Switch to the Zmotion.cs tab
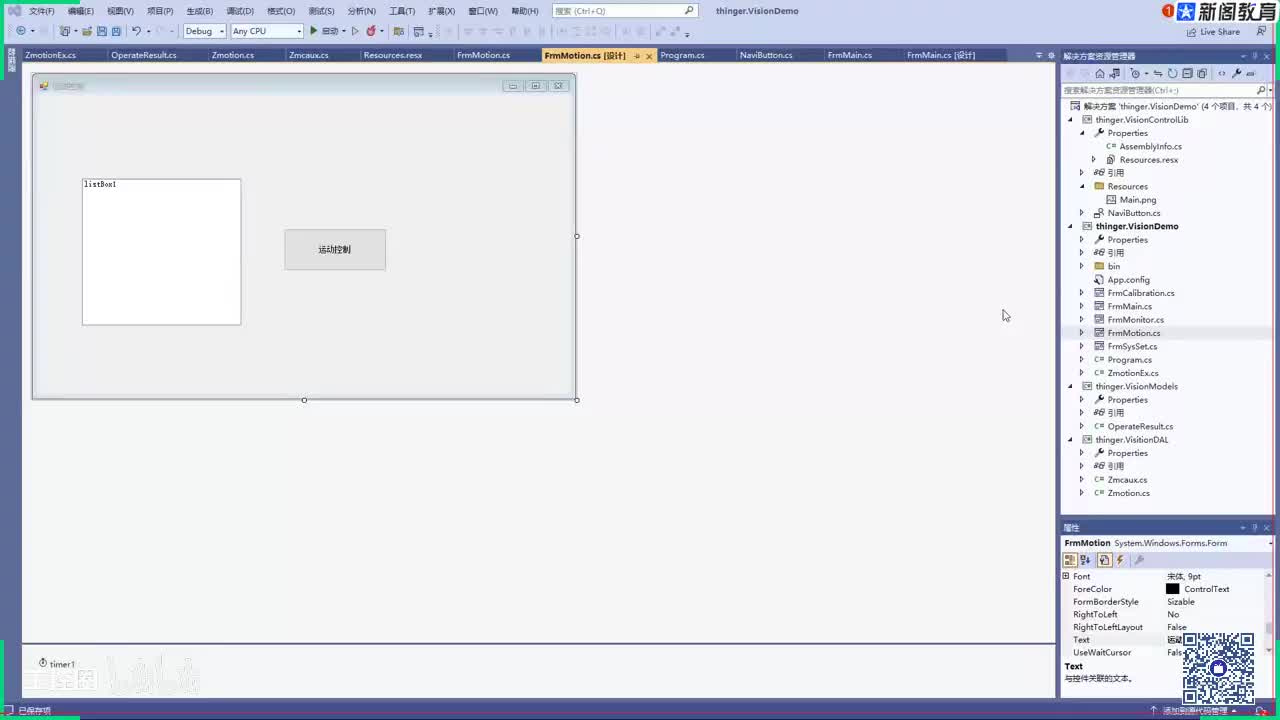Image resolution: width=1280 pixels, height=720 pixels. 232,55
